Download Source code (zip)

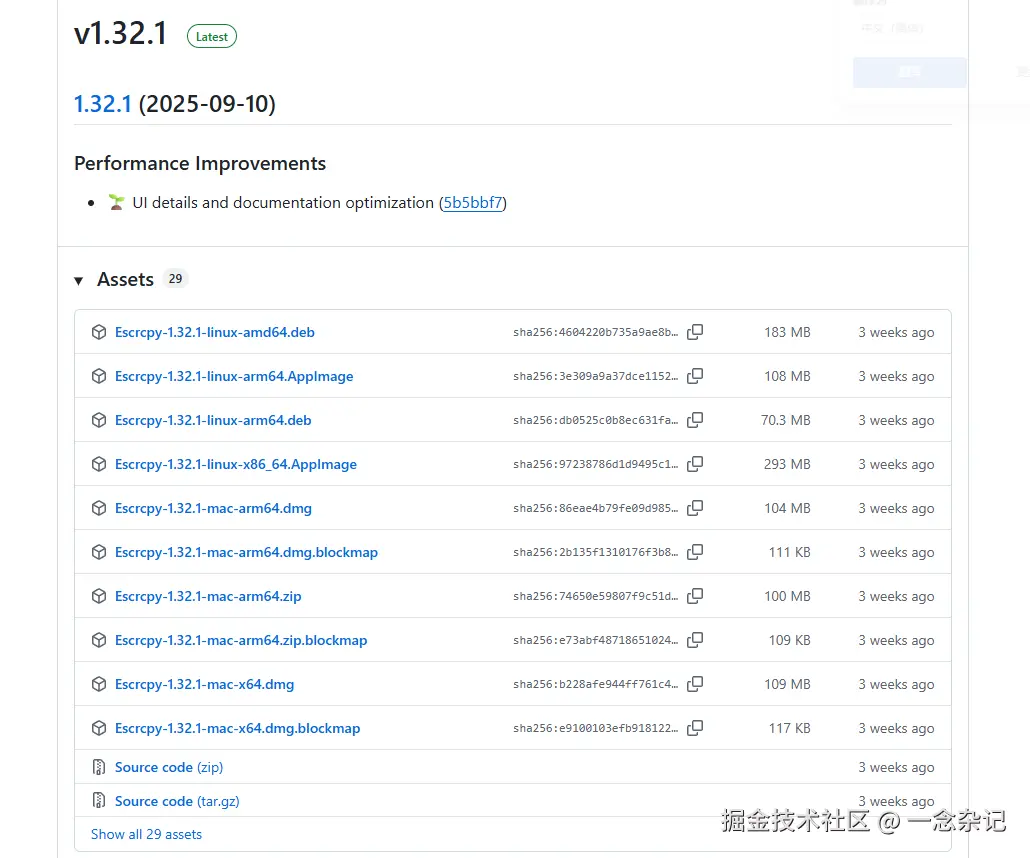tap(169, 767)
